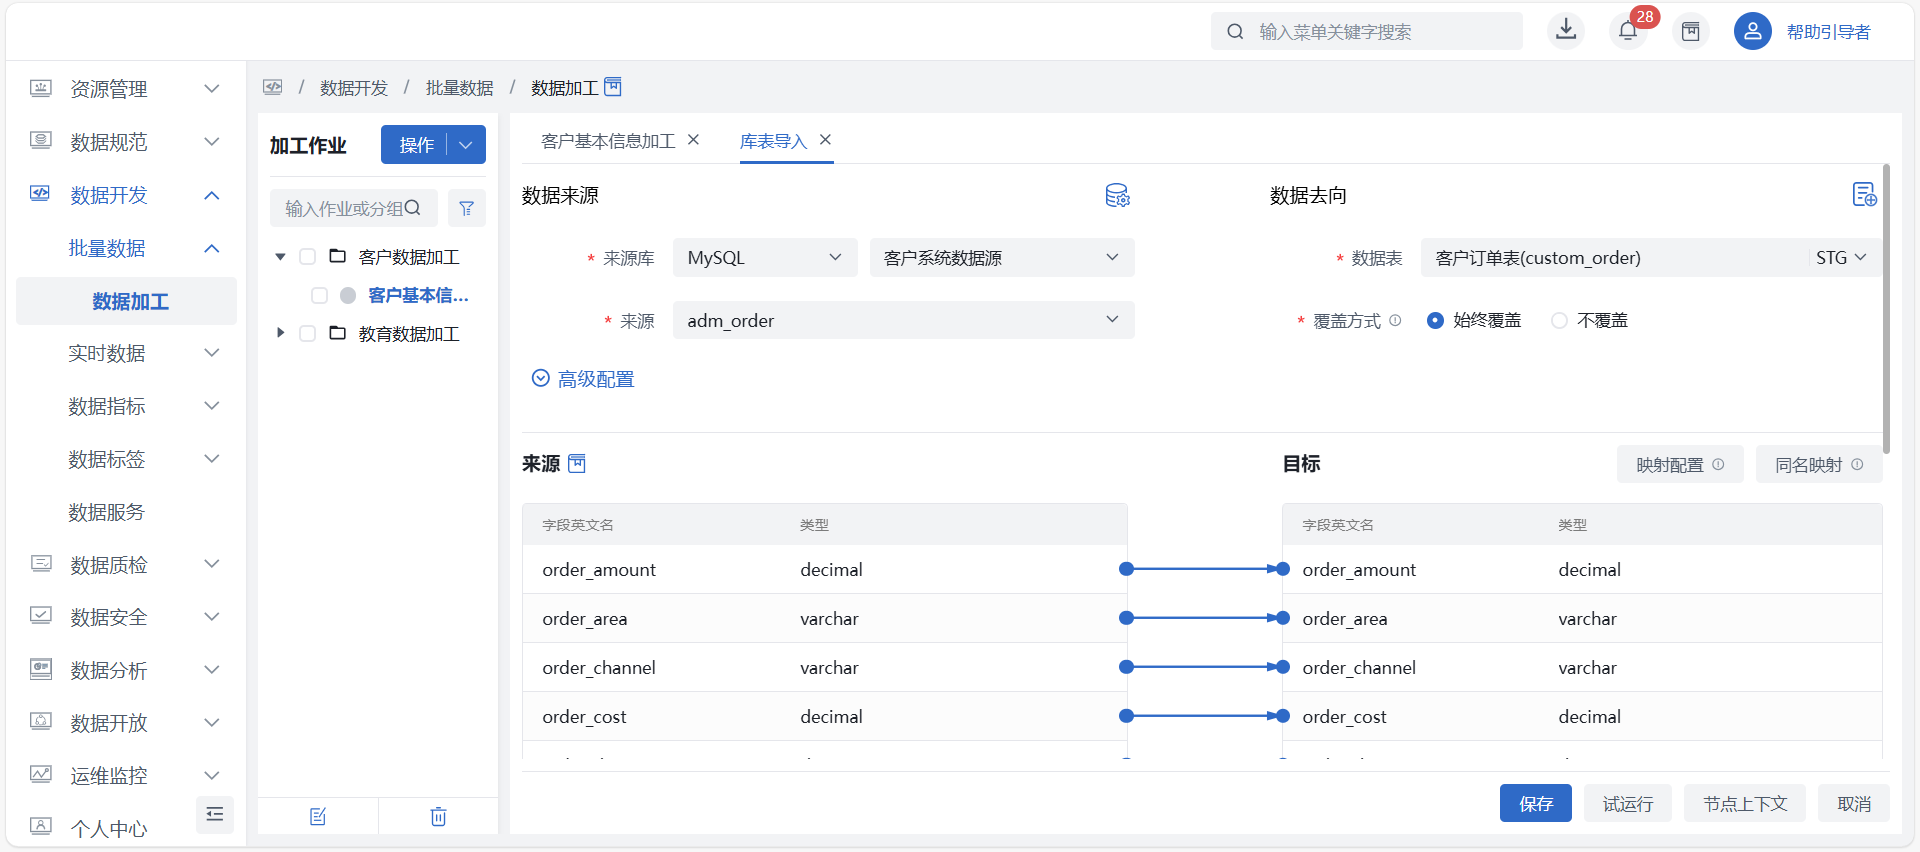Open the 操作 button dropdown arrow
This screenshot has height=852, width=1920.
(466, 145)
